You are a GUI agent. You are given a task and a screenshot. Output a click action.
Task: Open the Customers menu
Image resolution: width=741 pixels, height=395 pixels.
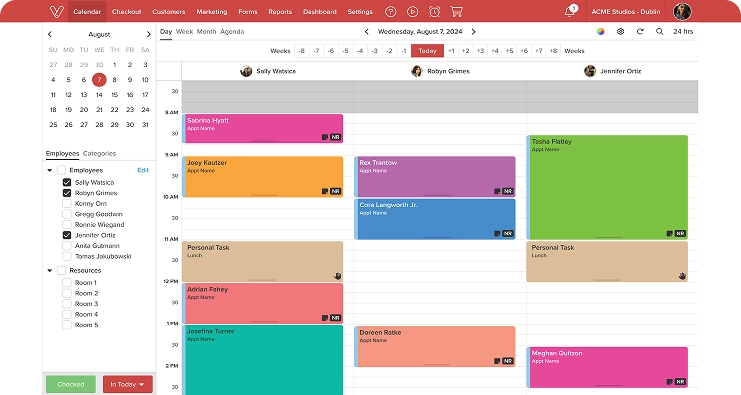tap(169, 11)
